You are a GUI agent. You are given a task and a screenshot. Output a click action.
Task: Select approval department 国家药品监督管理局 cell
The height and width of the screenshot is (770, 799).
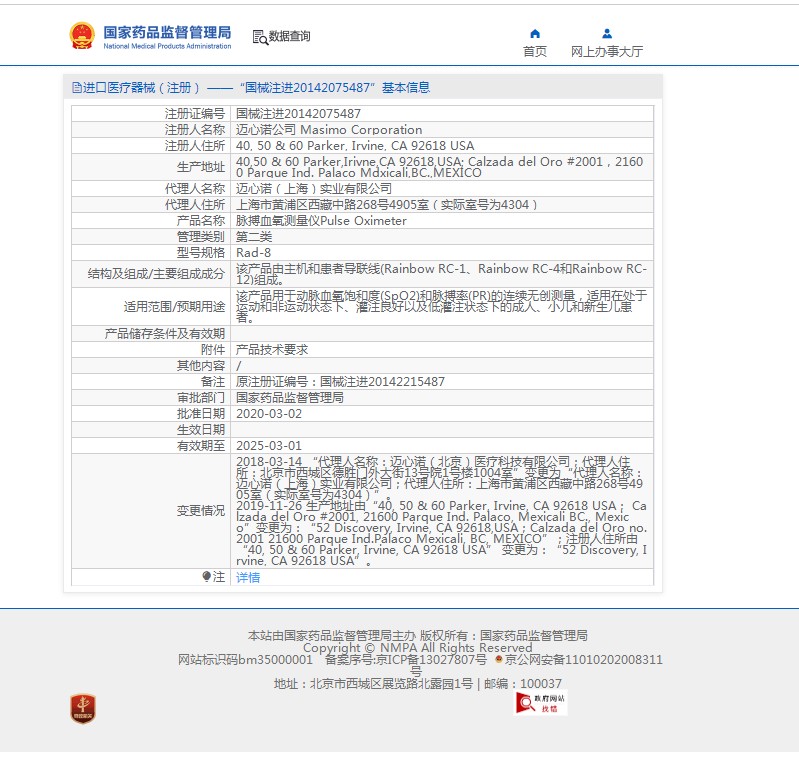tap(289, 397)
